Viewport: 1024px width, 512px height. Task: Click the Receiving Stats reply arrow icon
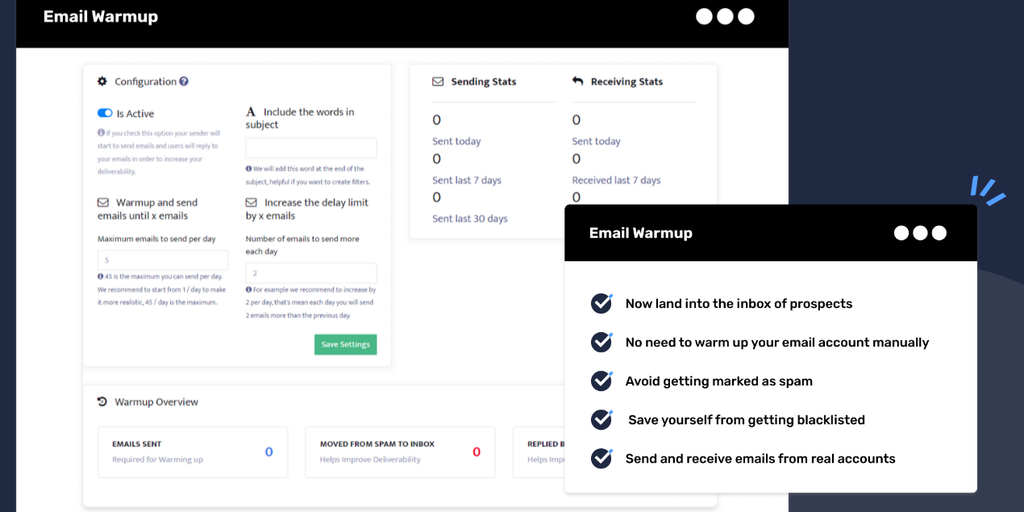[578, 82]
